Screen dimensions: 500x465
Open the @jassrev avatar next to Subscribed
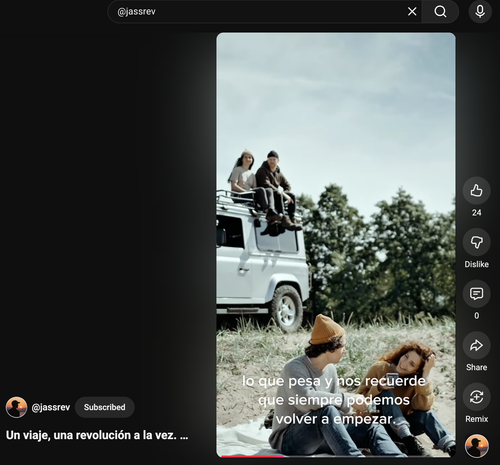tap(16, 407)
